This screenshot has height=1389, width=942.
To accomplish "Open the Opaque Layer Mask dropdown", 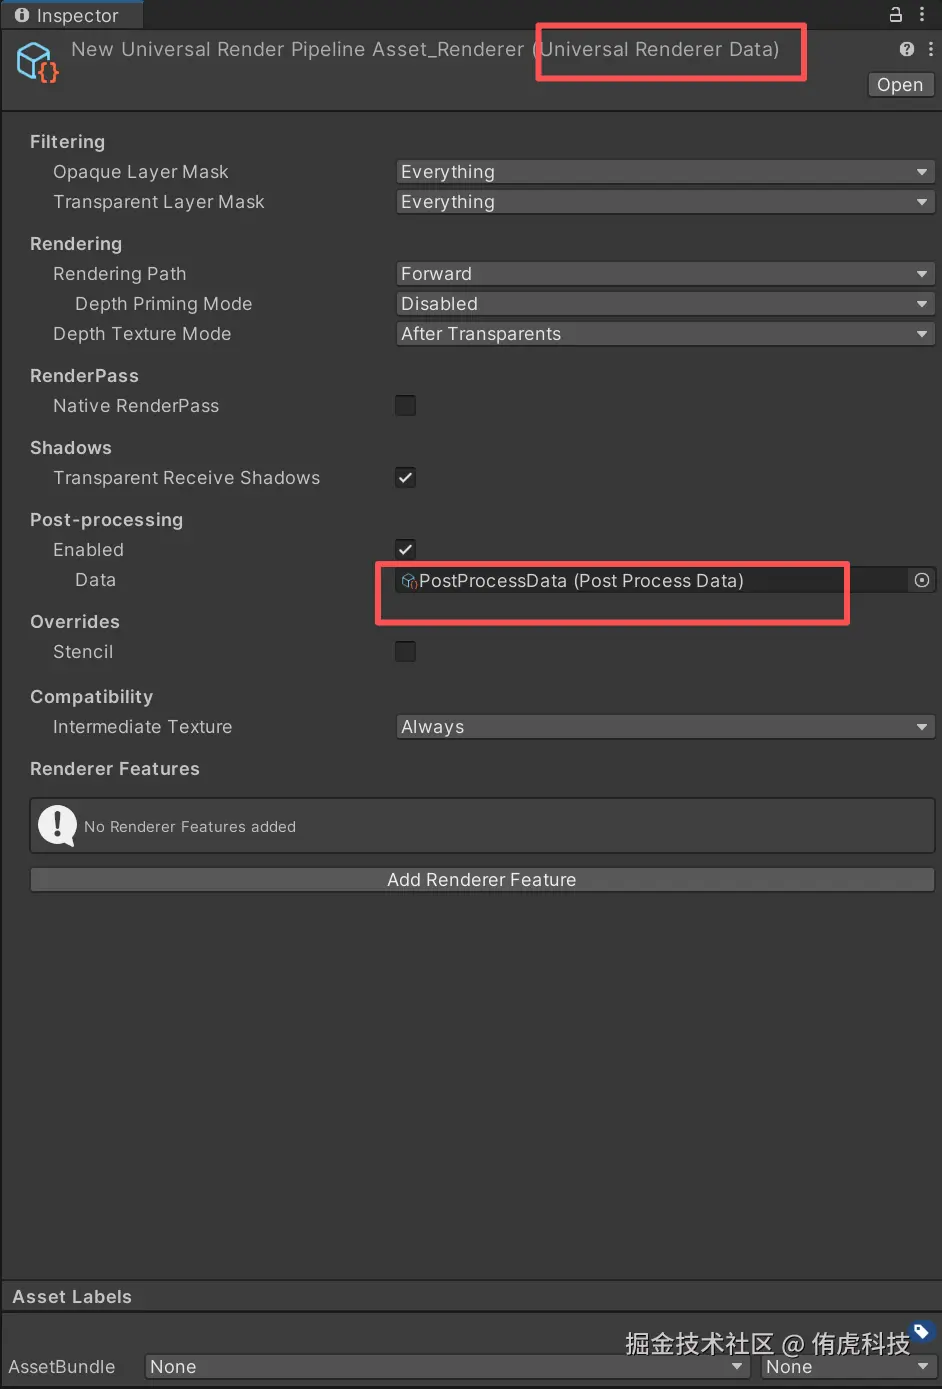I will (664, 172).
